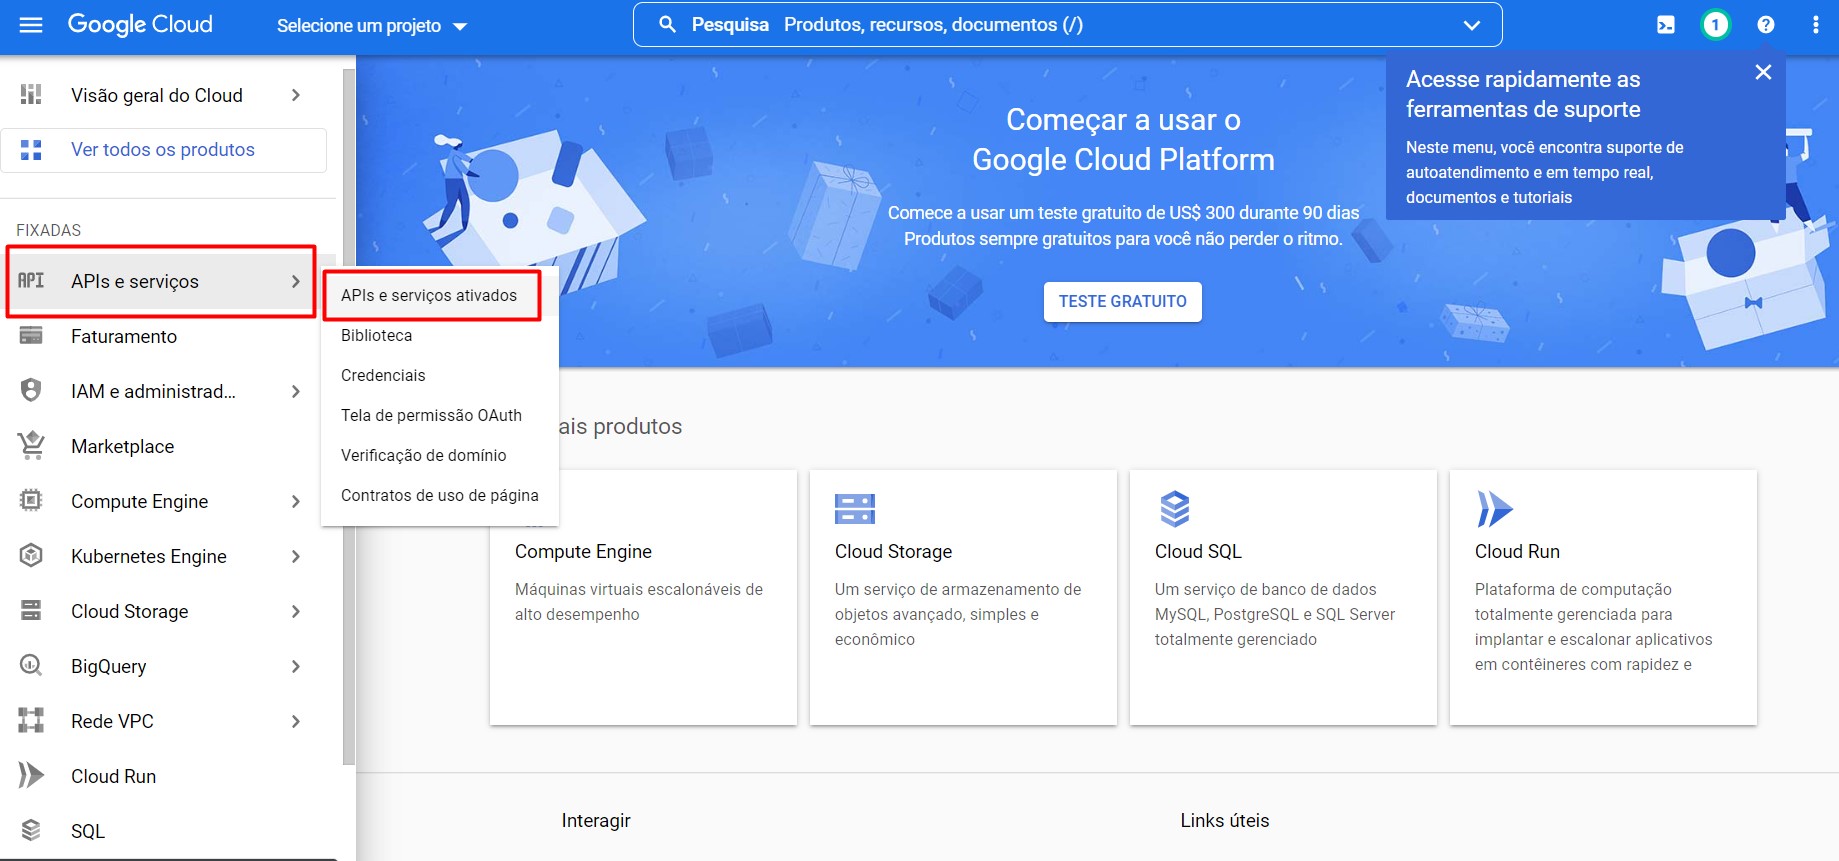Screen dimensions: 1839x861
Task: Open the three-dot settings menu
Action: pyautogui.click(x=1816, y=25)
